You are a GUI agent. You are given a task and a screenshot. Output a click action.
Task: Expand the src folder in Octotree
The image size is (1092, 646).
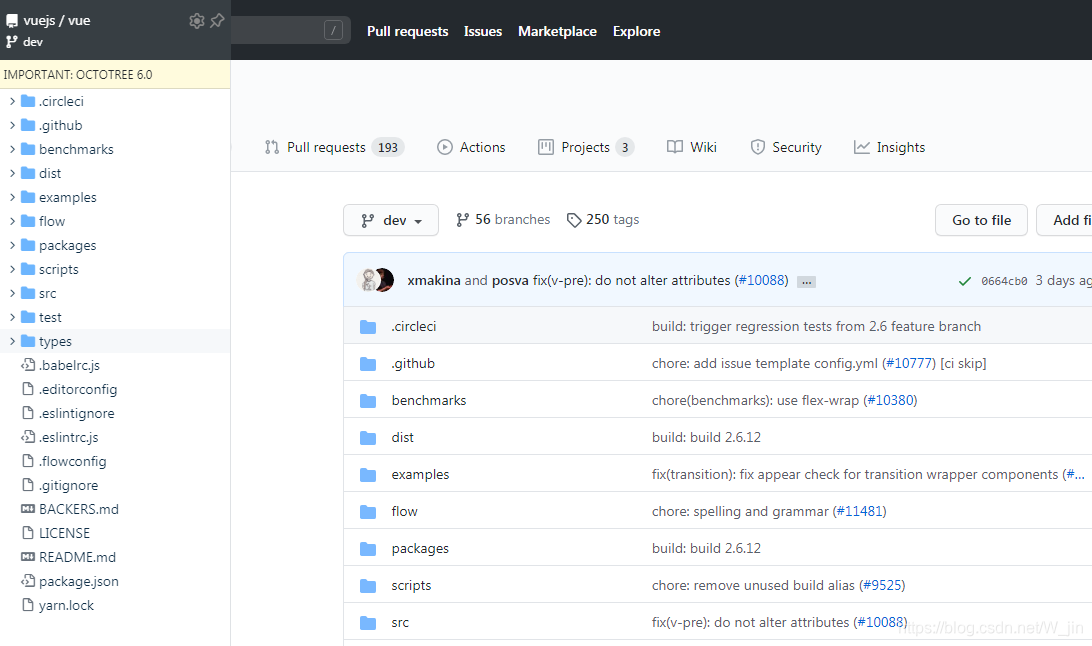tap(12, 293)
